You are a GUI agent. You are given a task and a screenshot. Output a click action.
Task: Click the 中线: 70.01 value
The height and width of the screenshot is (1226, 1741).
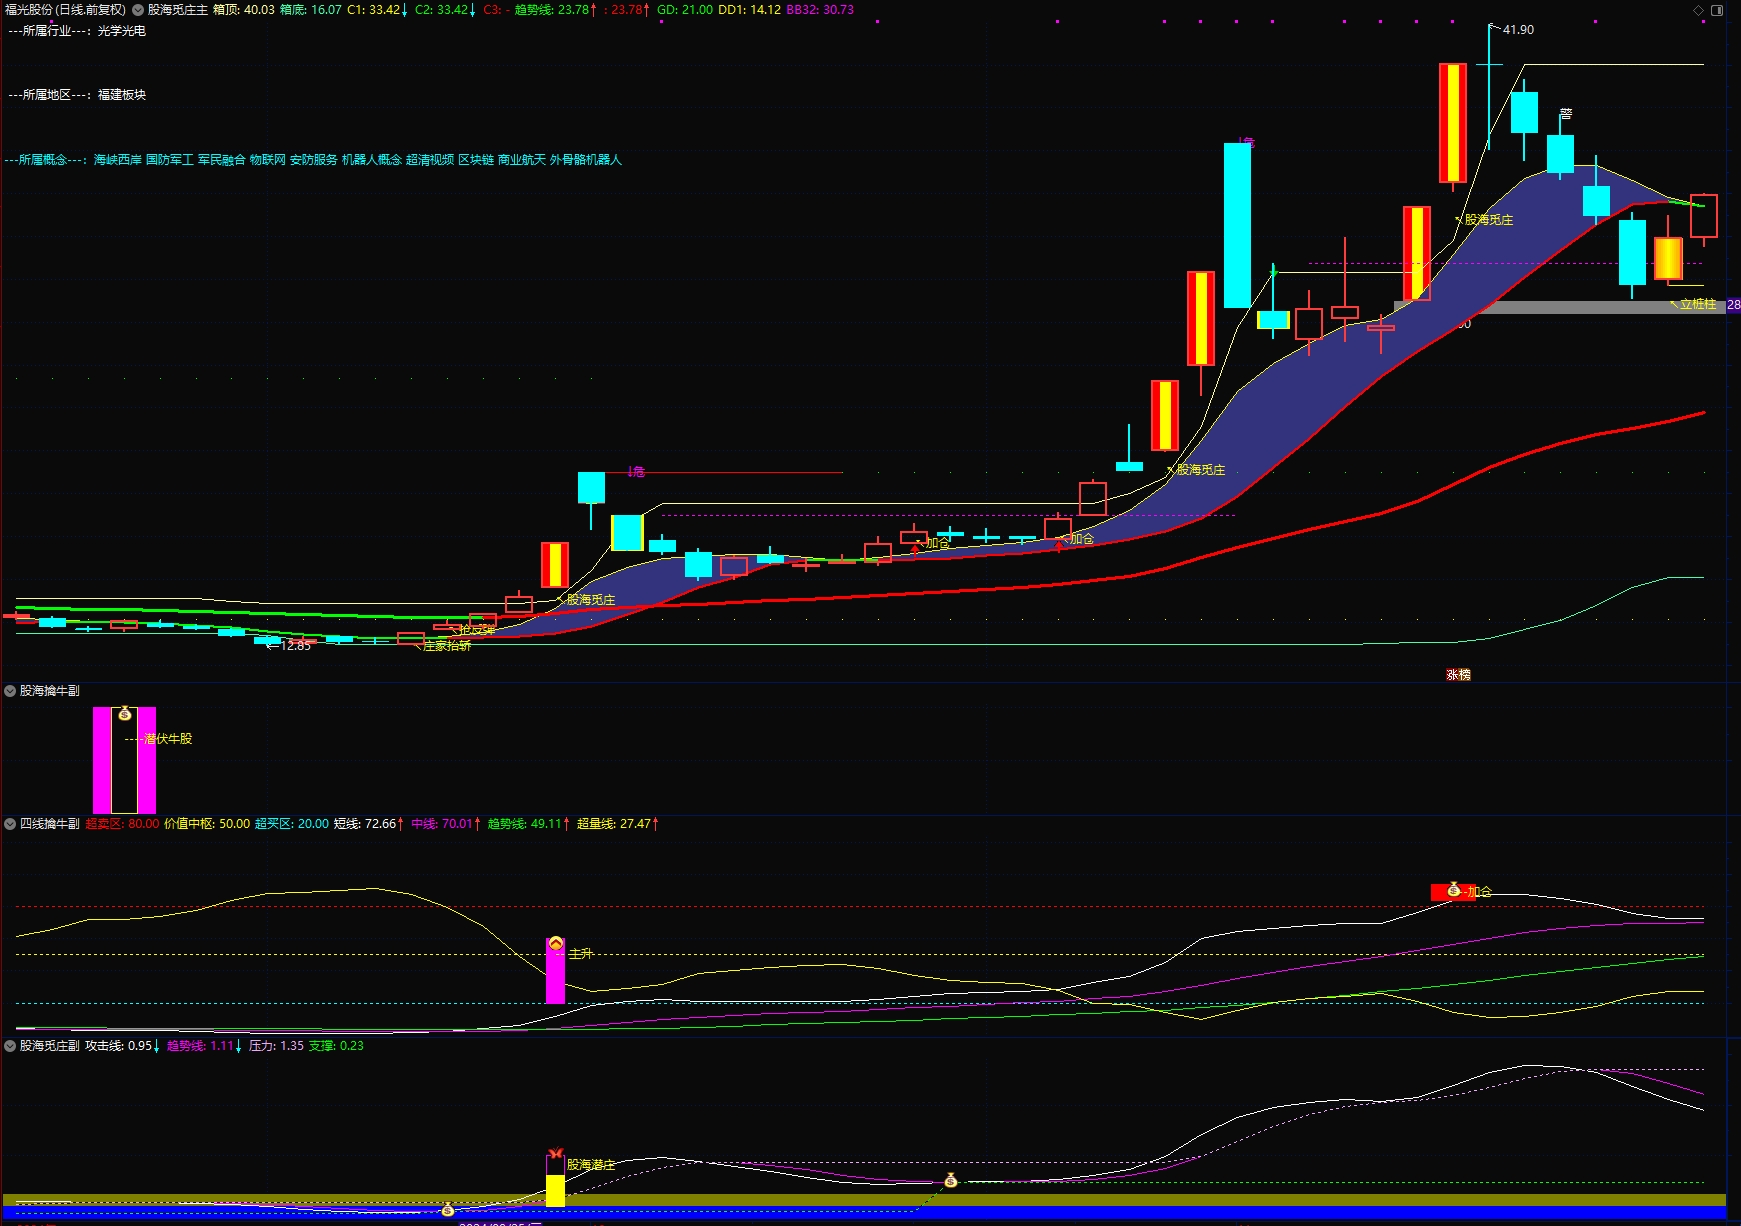(x=446, y=824)
